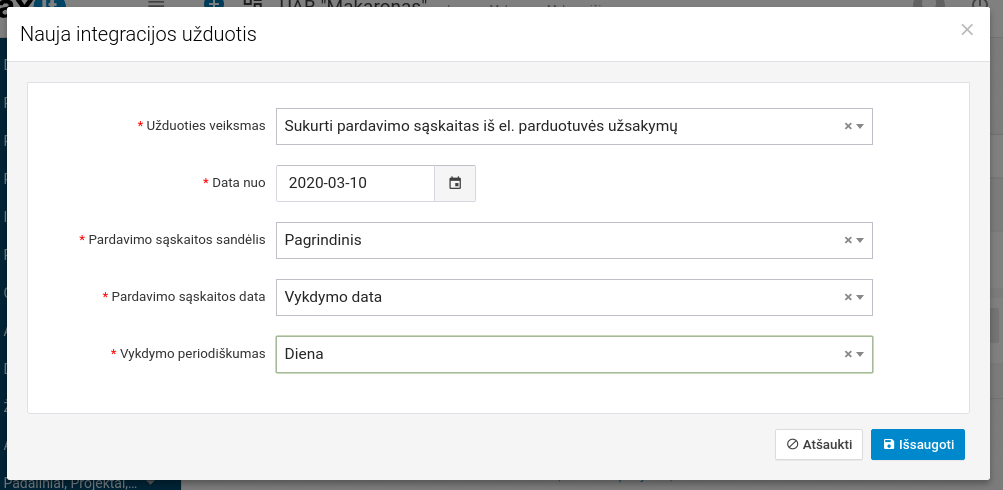1003x490 pixels.
Task: Clear the Diena periodicity selection
Action: click(x=848, y=354)
